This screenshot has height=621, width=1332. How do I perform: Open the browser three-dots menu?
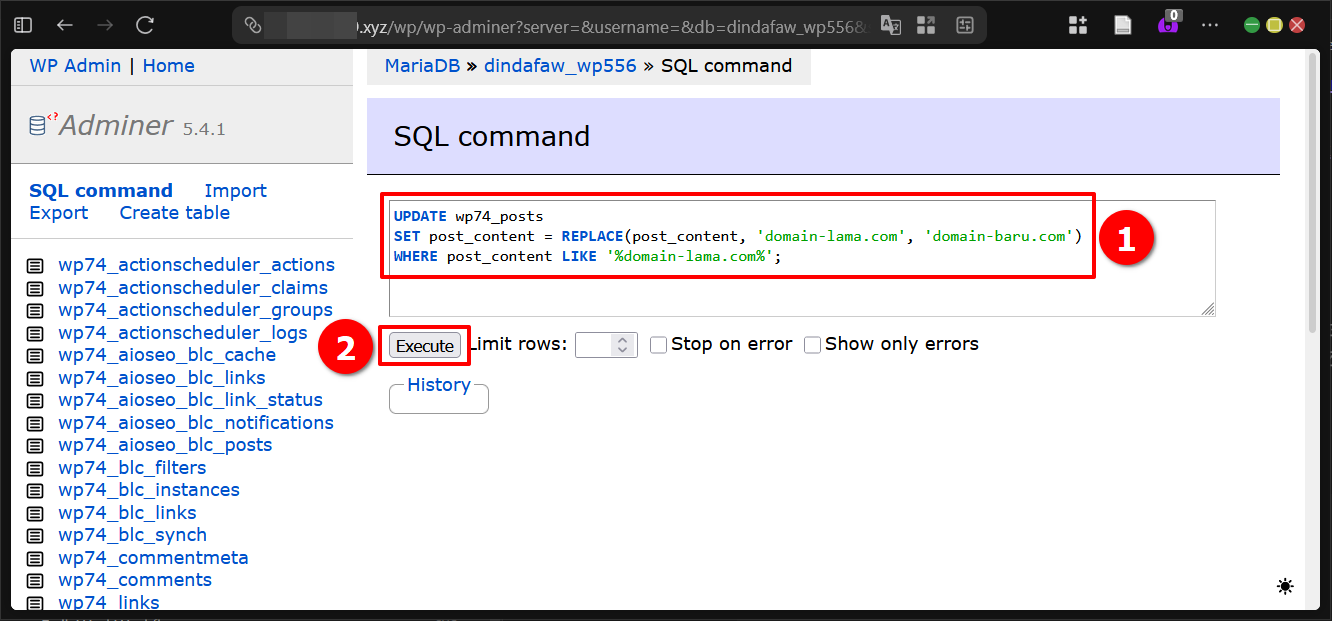[1210, 25]
